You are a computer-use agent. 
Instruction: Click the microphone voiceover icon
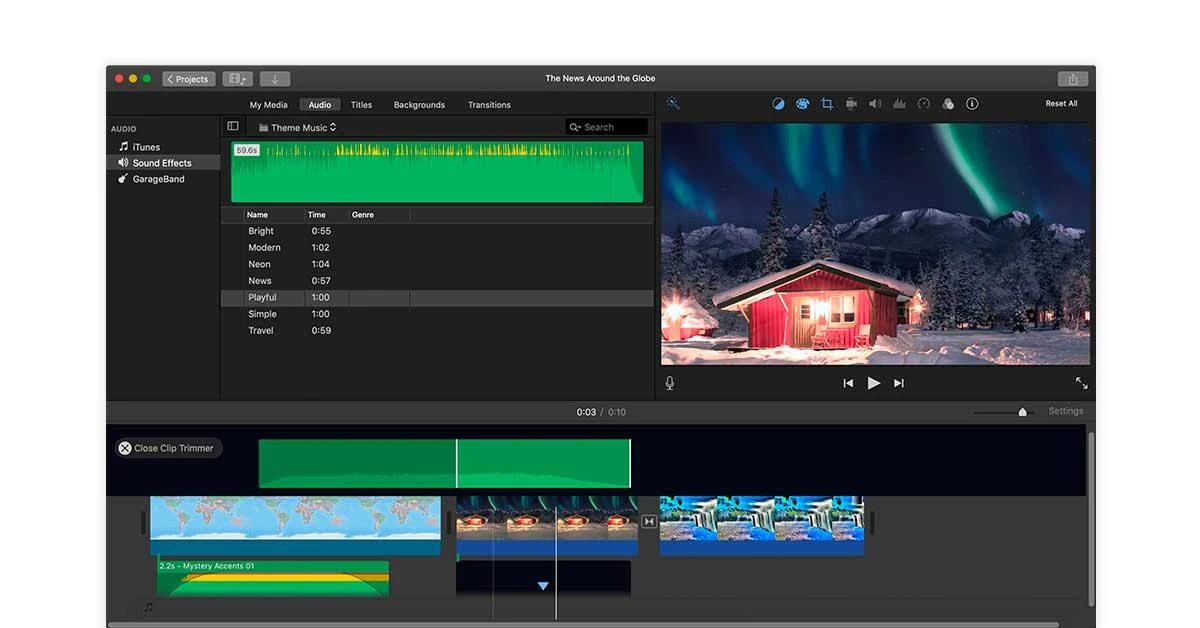pyautogui.click(x=670, y=383)
